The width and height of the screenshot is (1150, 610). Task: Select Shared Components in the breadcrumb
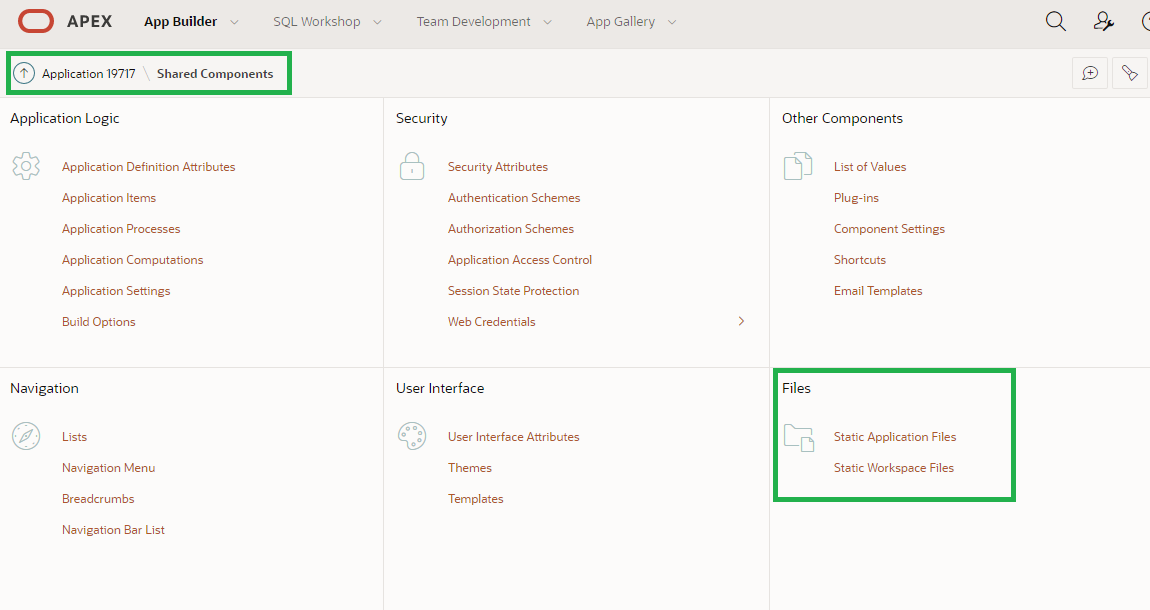tap(216, 73)
